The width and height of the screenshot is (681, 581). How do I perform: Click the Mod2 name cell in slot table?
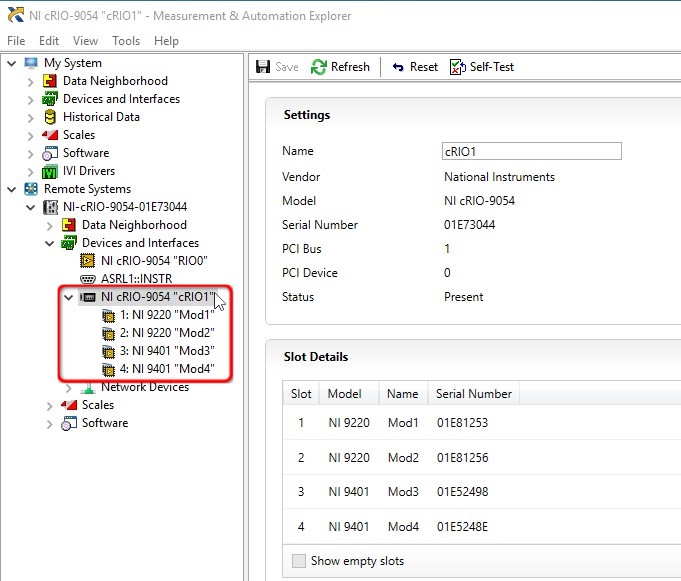403,458
